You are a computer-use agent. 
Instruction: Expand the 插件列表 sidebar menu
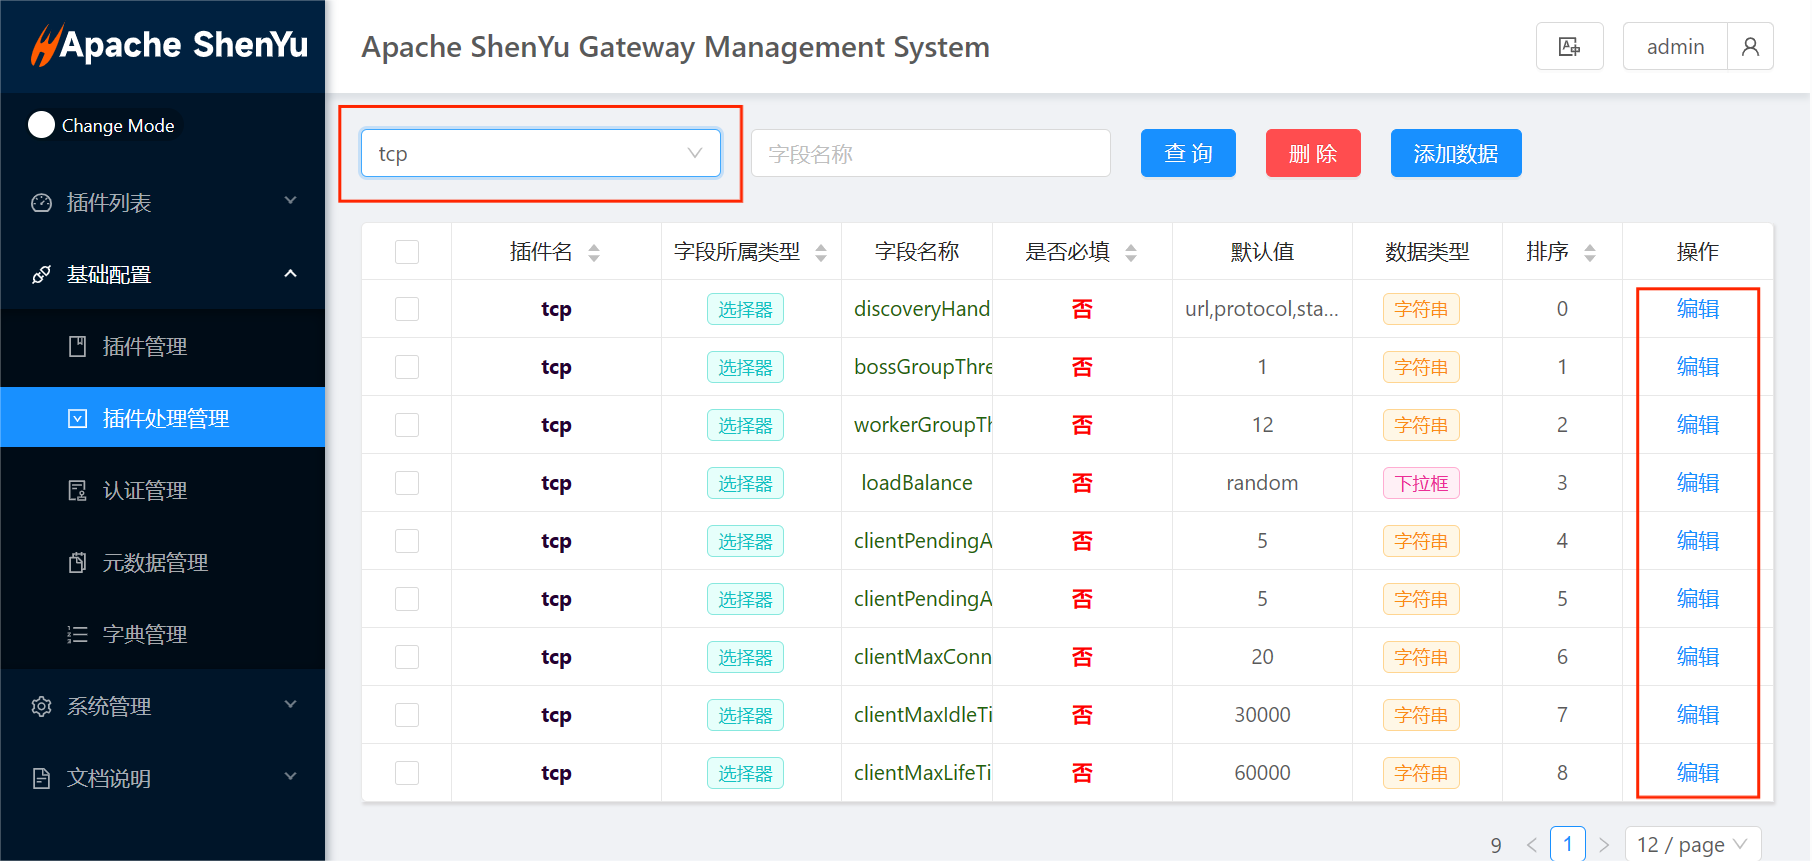tap(162, 203)
